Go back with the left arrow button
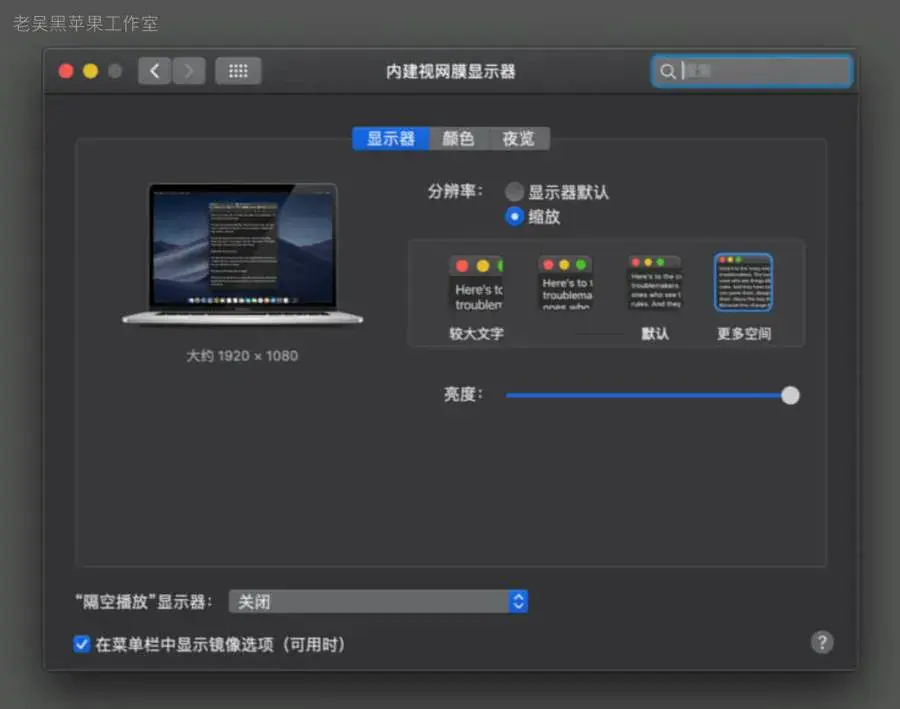This screenshot has width=900, height=709. 154,71
